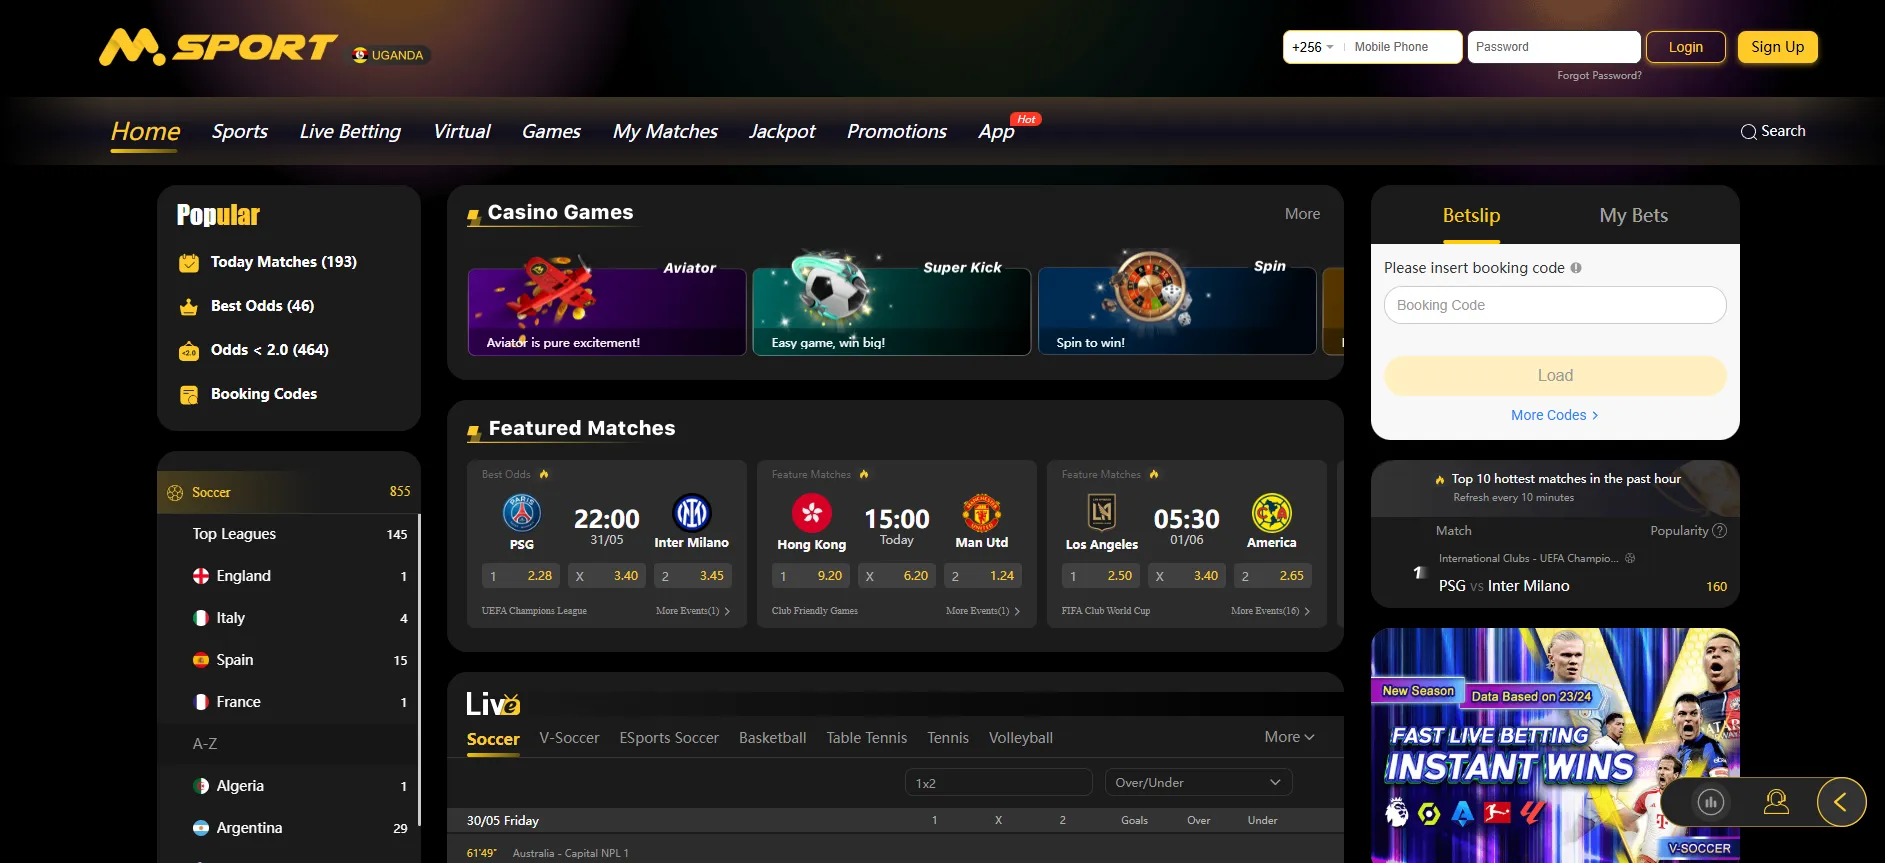Click the Man Utd club crest
This screenshot has width=1885, height=863.
[x=982, y=513]
